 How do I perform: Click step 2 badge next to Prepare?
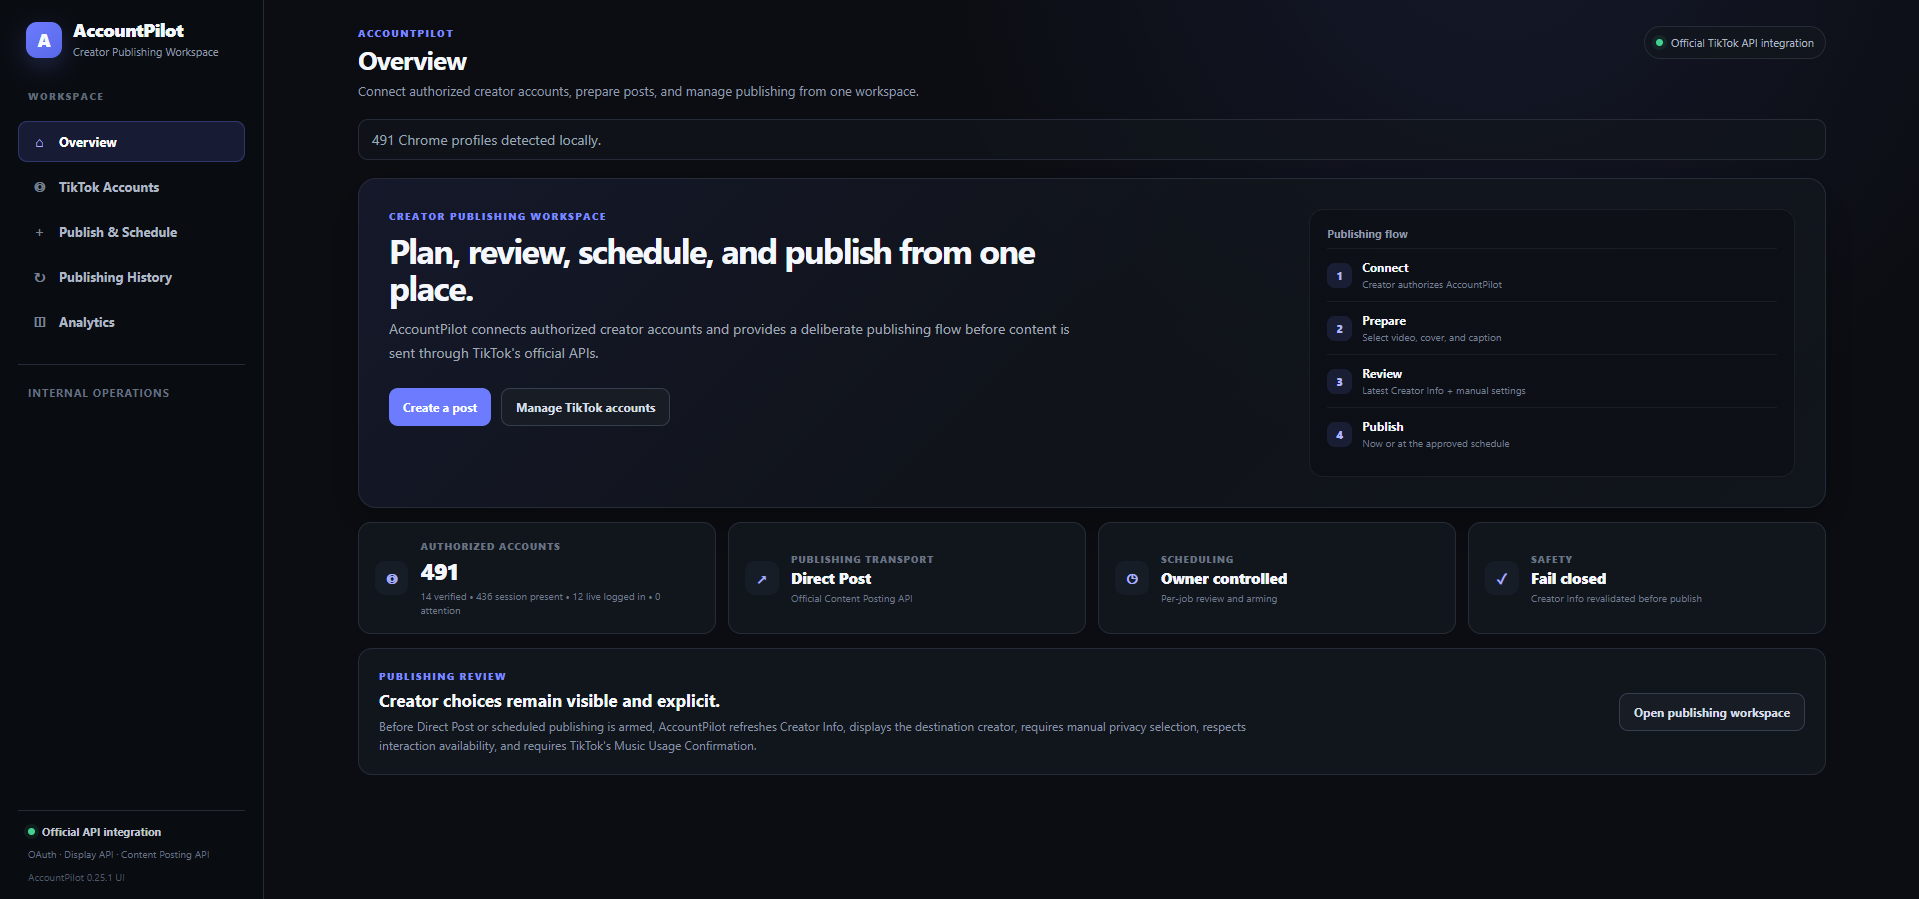tap(1339, 329)
